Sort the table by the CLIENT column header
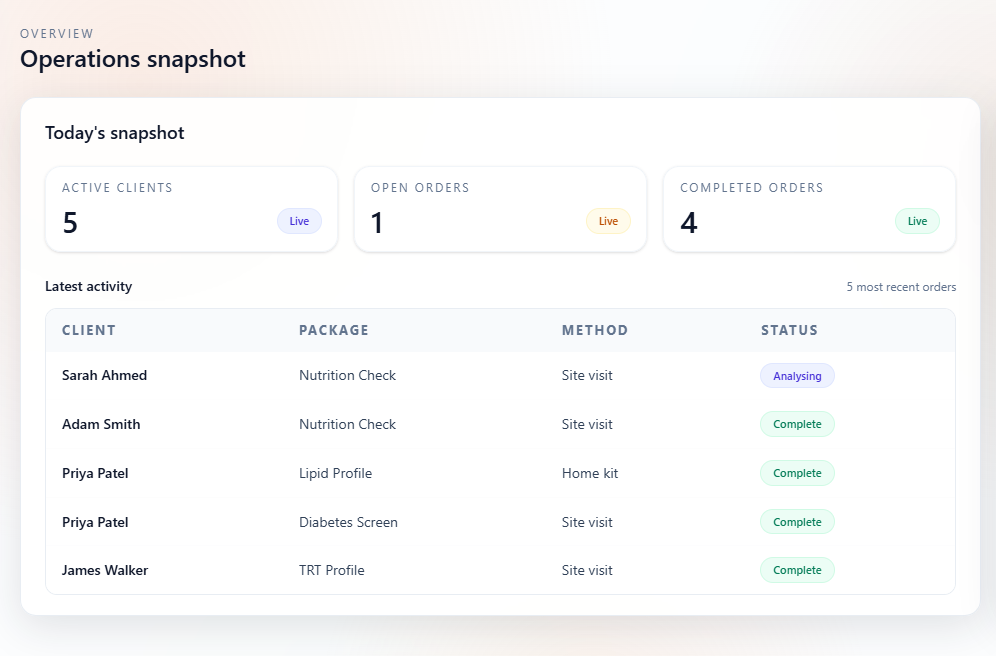Viewport: 996px width, 656px height. [89, 330]
